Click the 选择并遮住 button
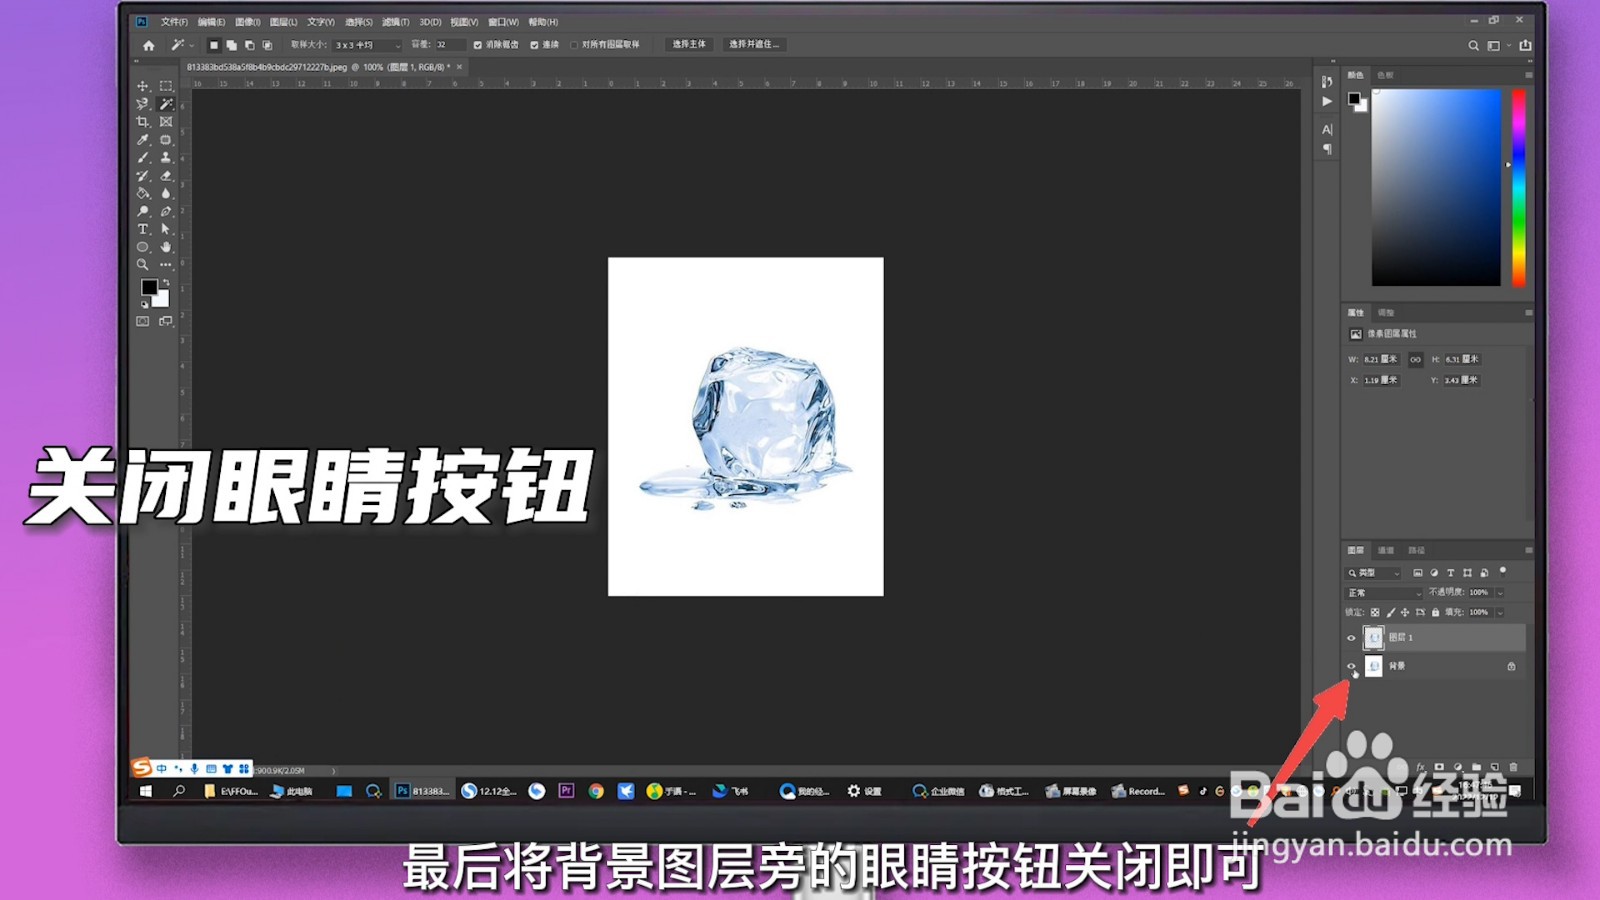This screenshot has height=900, width=1600. coord(752,44)
